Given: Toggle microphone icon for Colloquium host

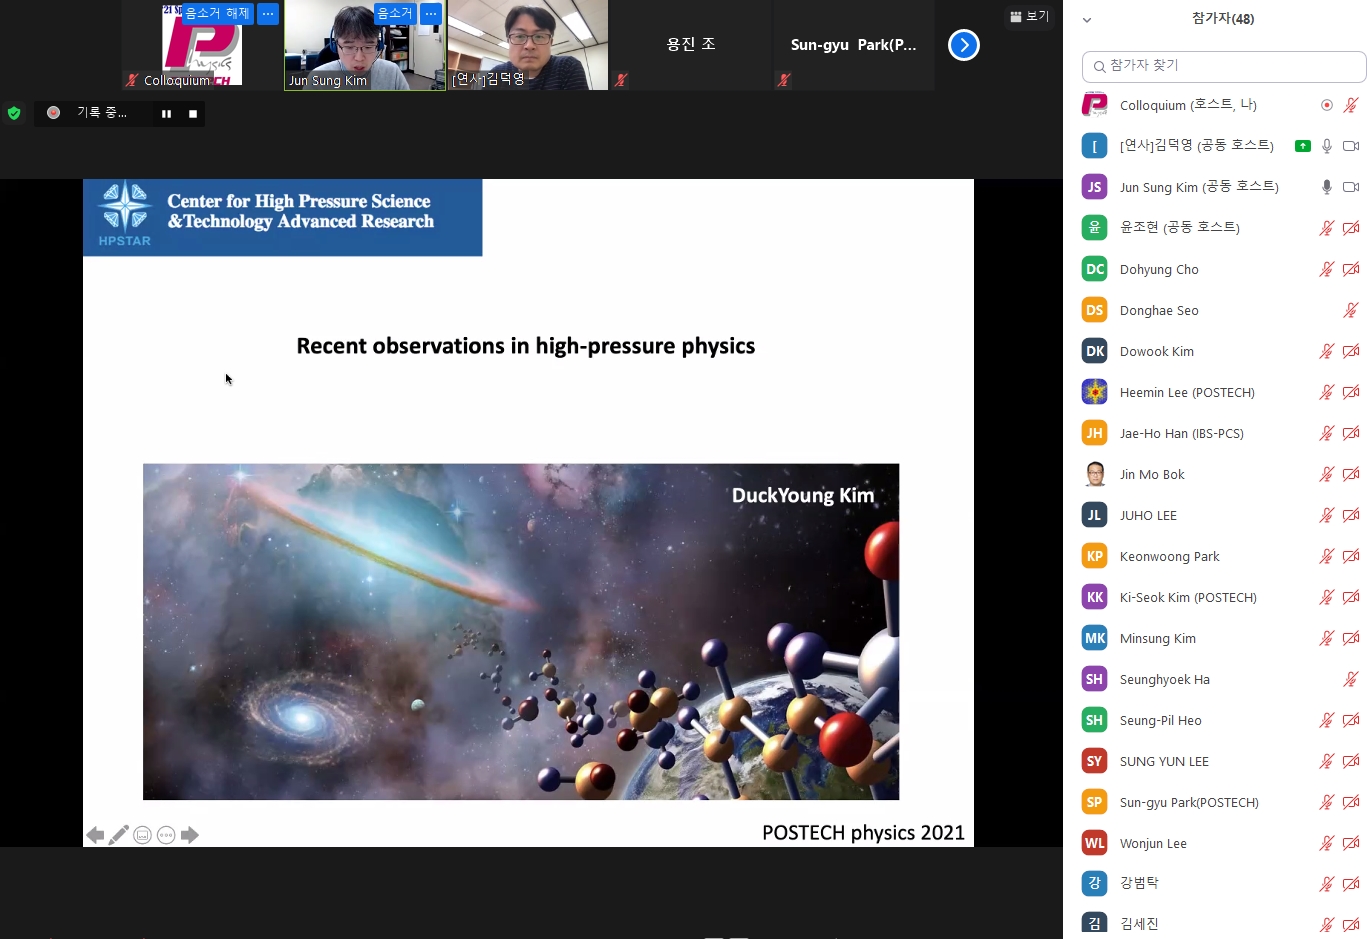Looking at the screenshot, I should pyautogui.click(x=1351, y=105).
